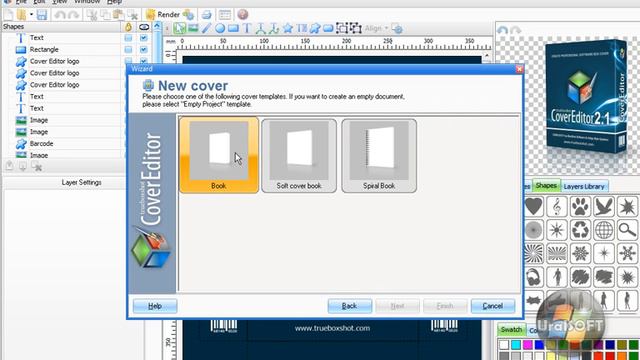Choose the Soft cover book template

point(299,156)
